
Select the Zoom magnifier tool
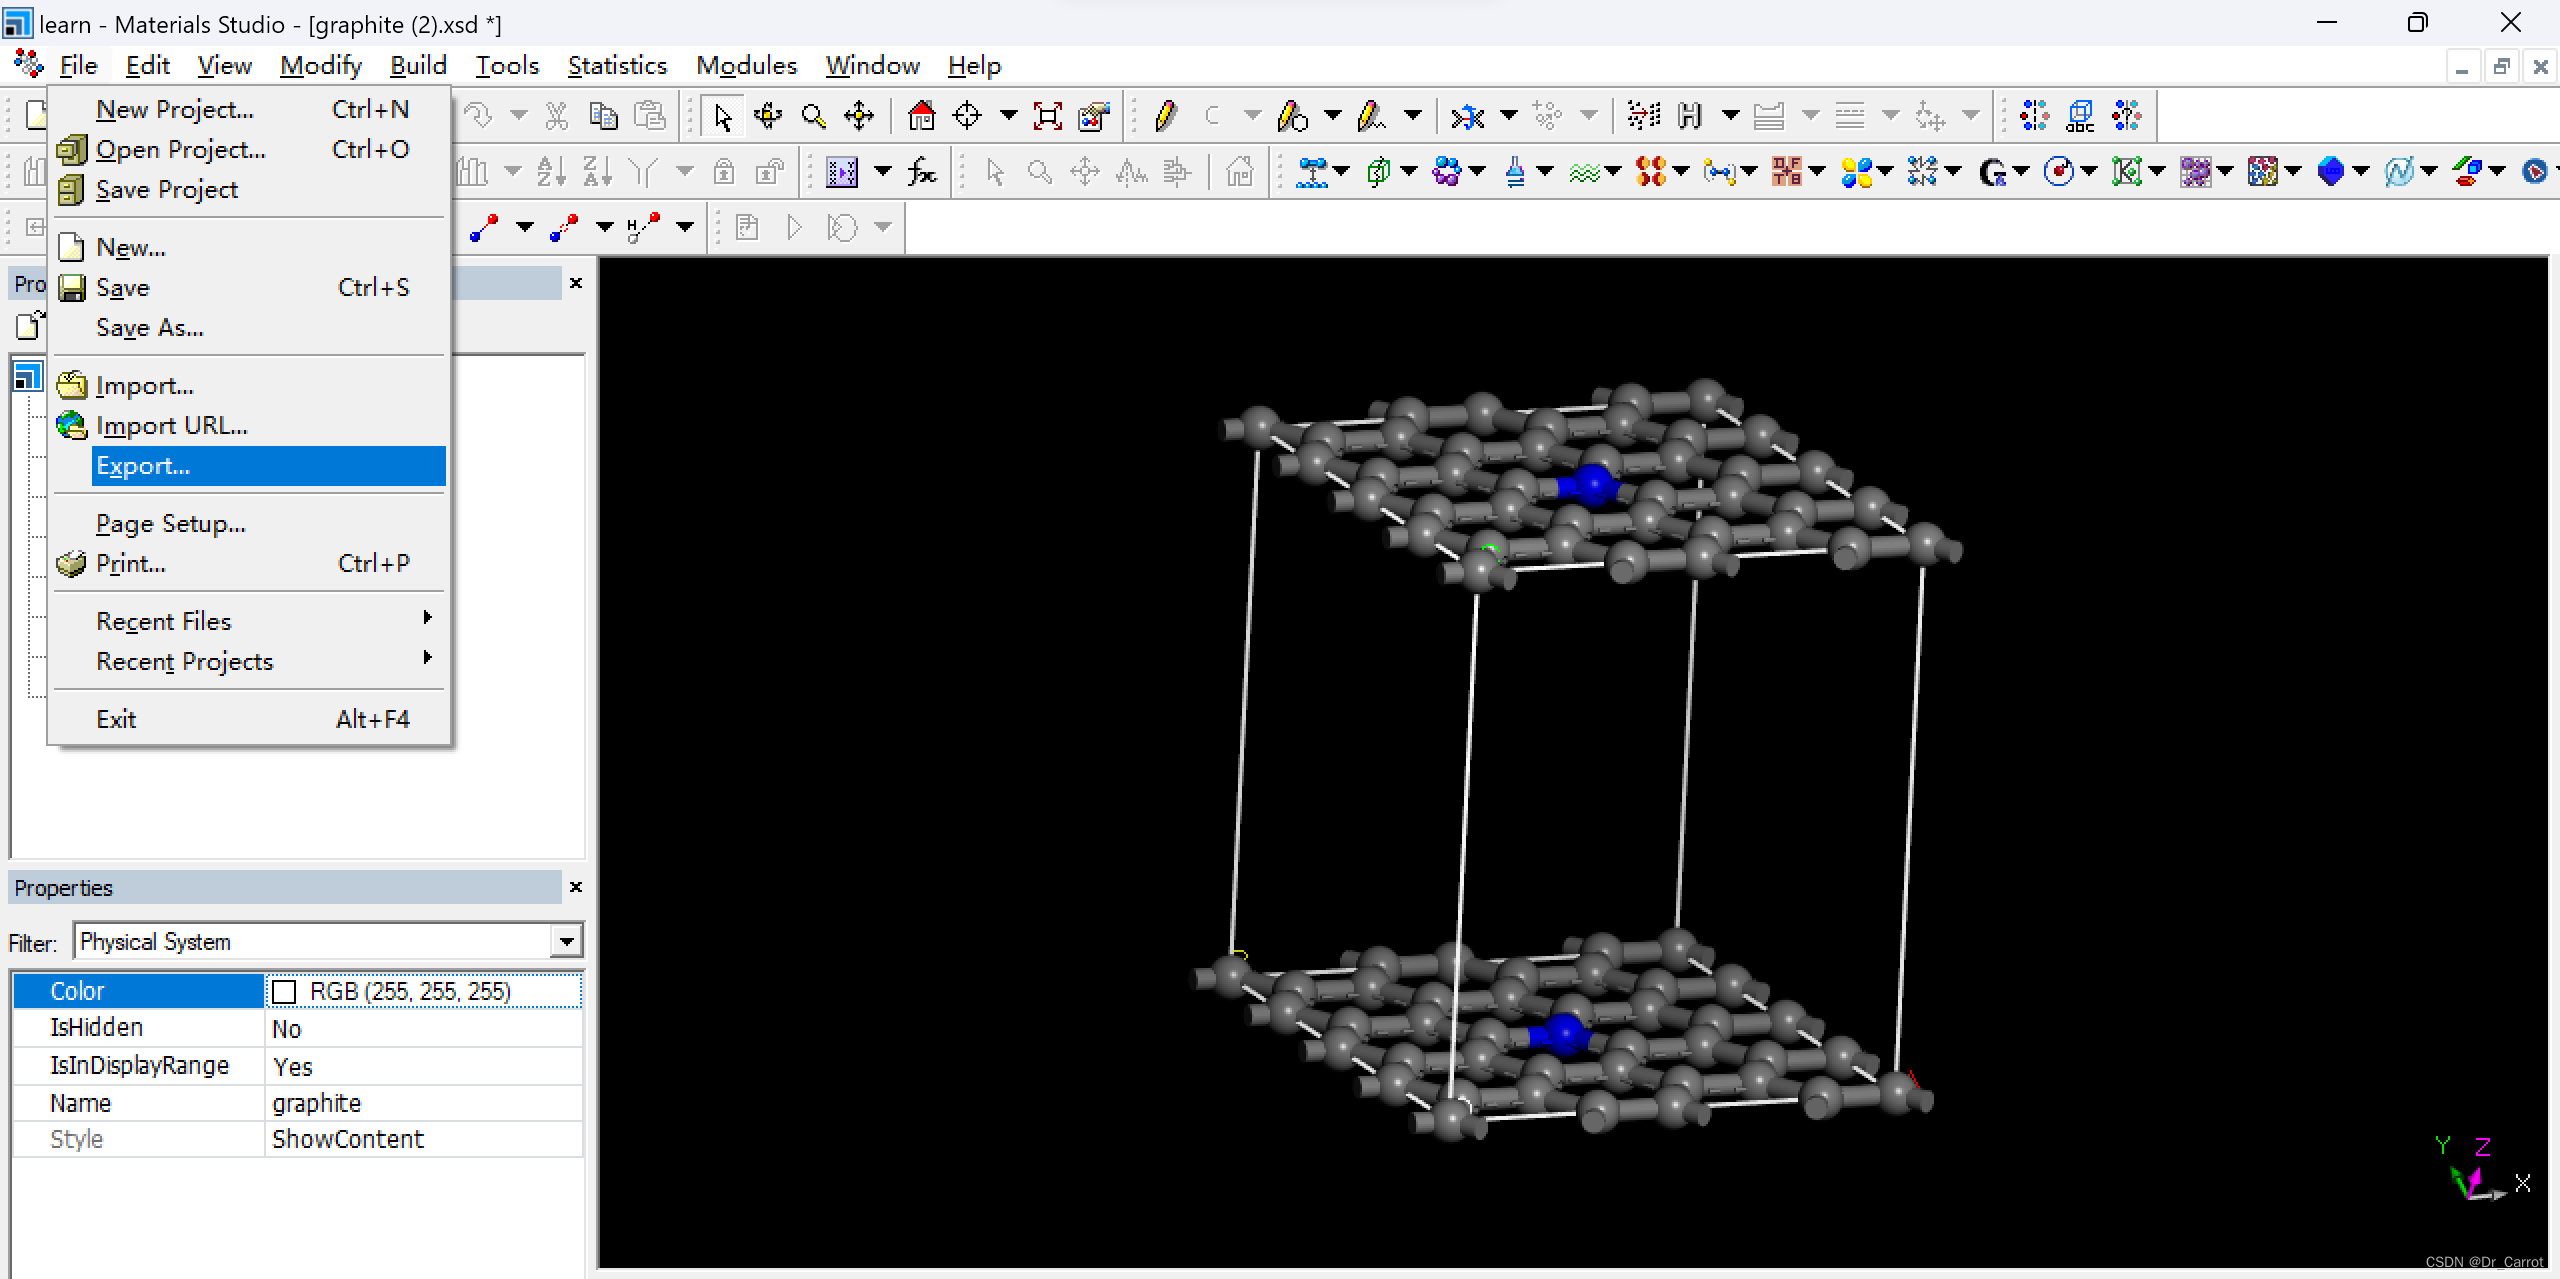814,117
